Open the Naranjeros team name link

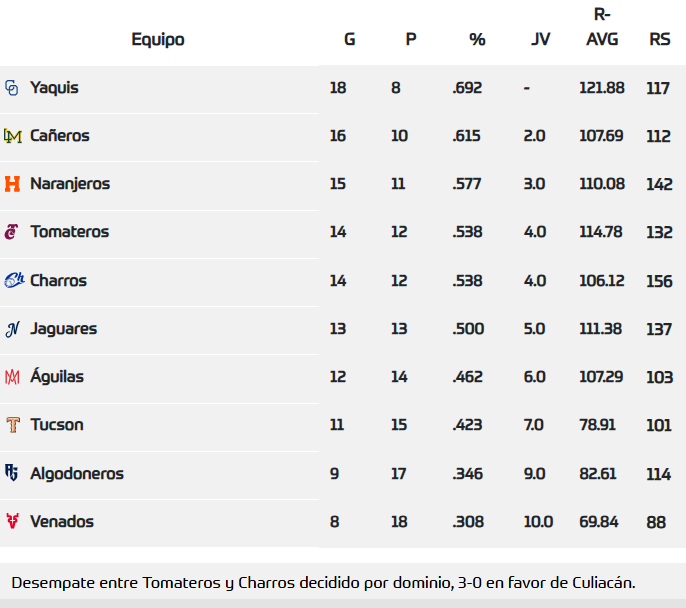click(x=70, y=184)
